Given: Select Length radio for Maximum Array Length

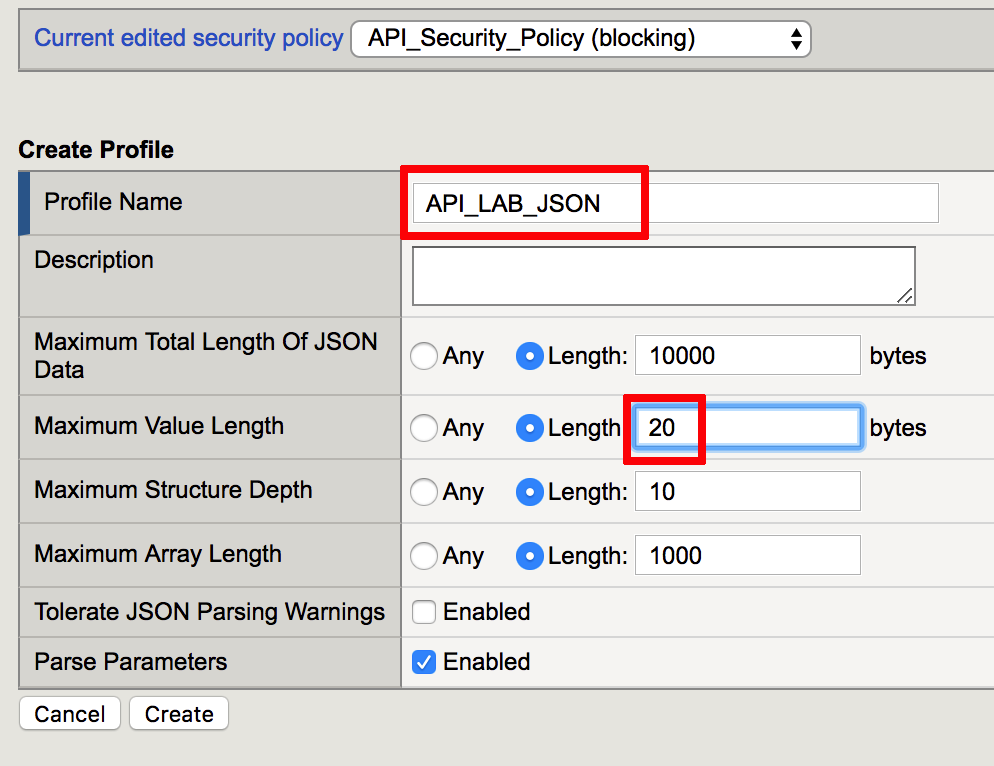Looking at the screenshot, I should coord(530,556).
